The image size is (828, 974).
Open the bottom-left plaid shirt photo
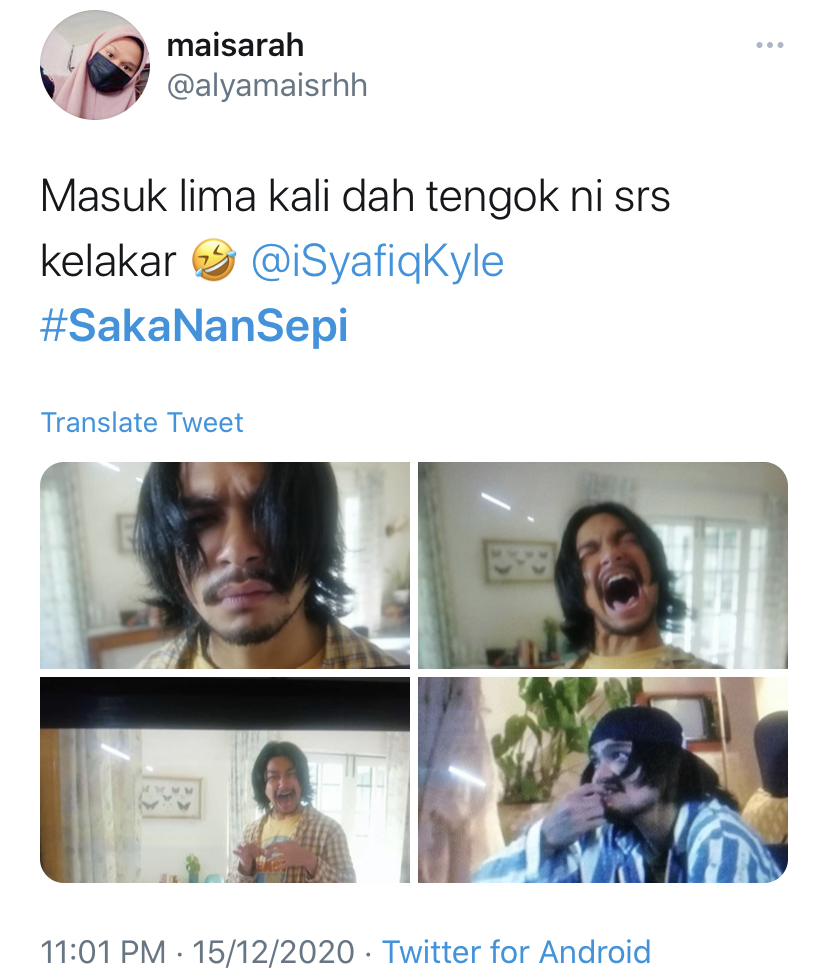(225, 780)
